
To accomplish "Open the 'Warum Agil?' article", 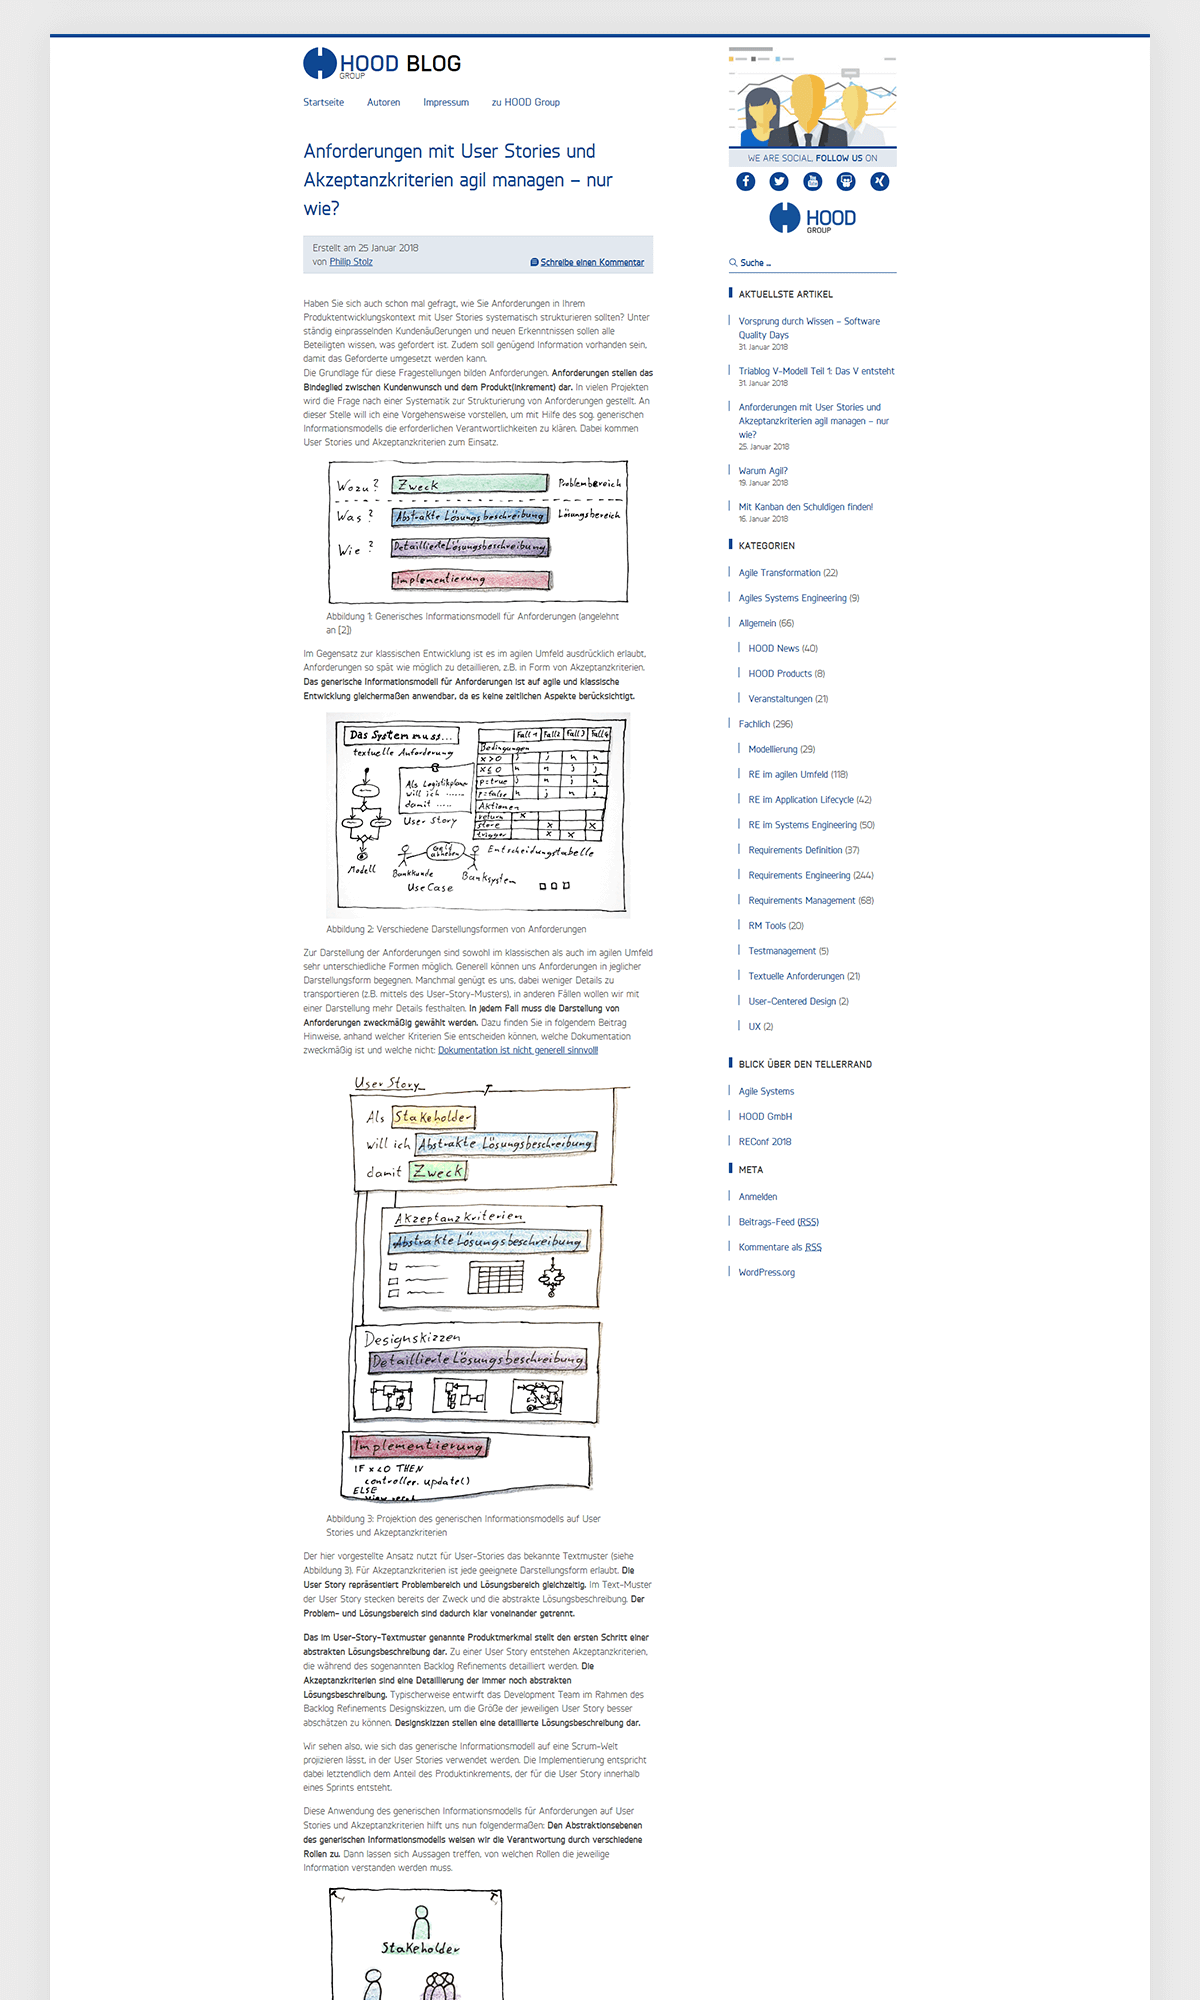I will (763, 471).
